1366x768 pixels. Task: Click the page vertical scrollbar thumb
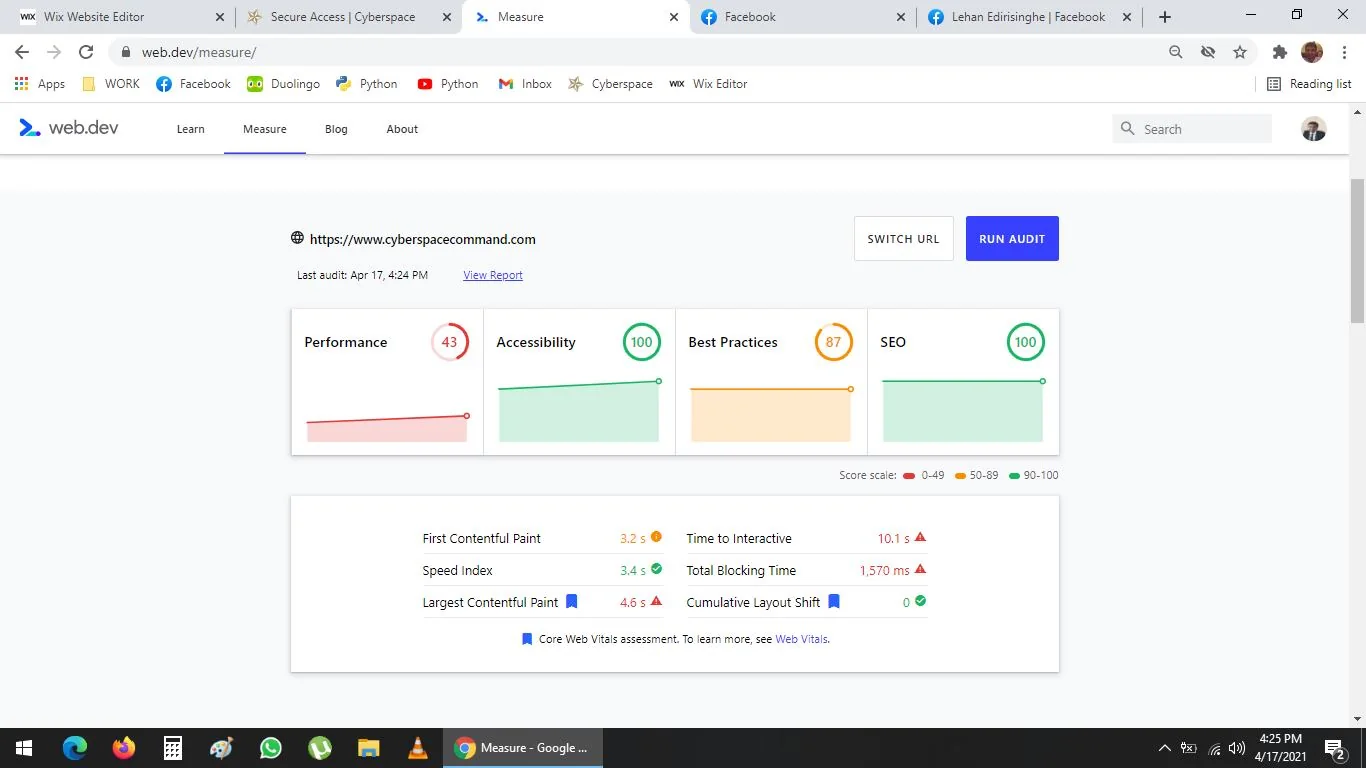tap(1357, 250)
